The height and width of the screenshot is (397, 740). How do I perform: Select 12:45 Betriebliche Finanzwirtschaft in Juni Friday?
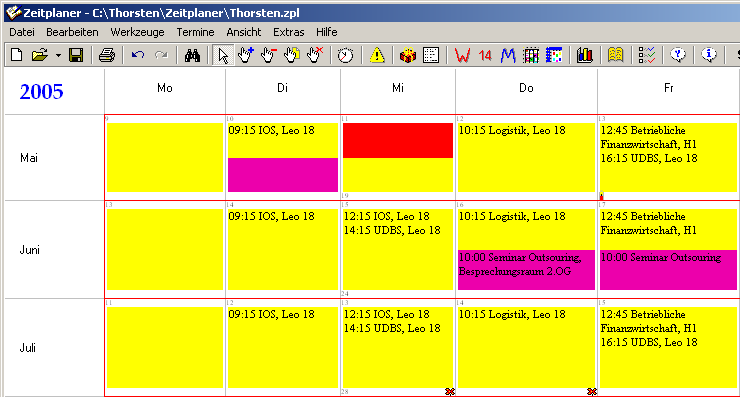point(649,223)
